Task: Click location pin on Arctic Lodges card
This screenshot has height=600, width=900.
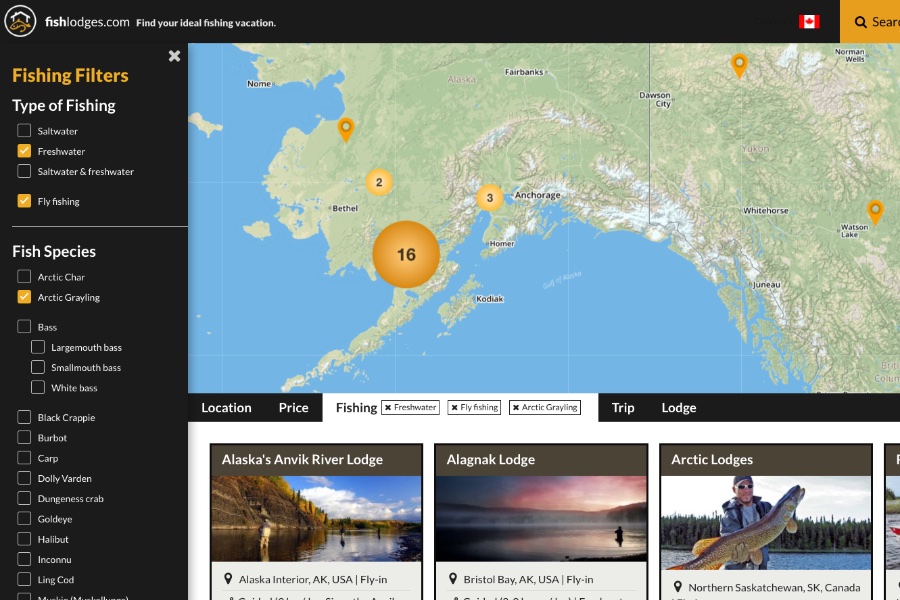Action: click(678, 587)
